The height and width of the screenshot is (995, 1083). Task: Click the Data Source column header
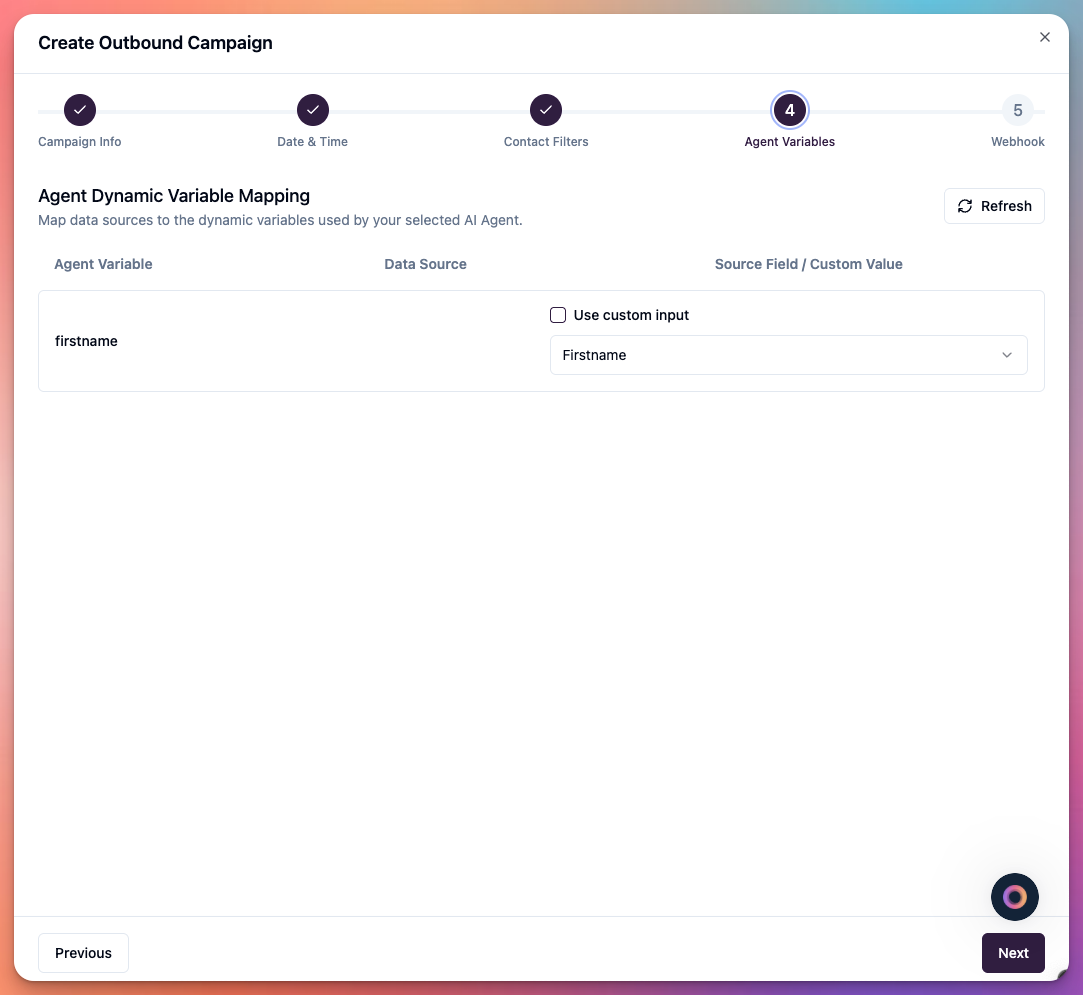[425, 264]
